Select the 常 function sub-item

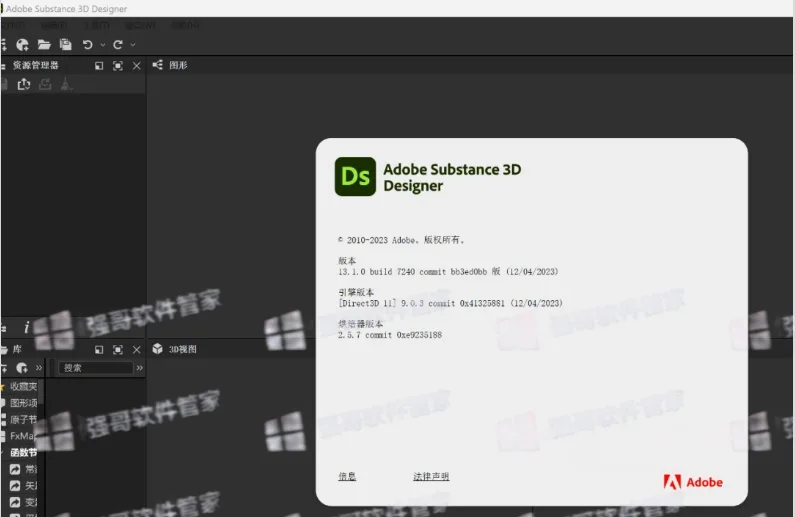pyautogui.click(x=31, y=469)
